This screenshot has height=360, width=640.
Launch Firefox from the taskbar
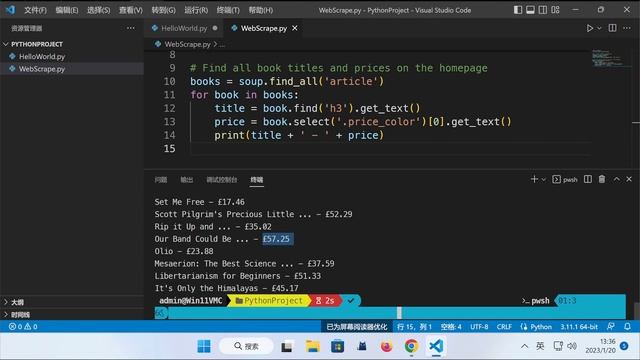(386, 346)
